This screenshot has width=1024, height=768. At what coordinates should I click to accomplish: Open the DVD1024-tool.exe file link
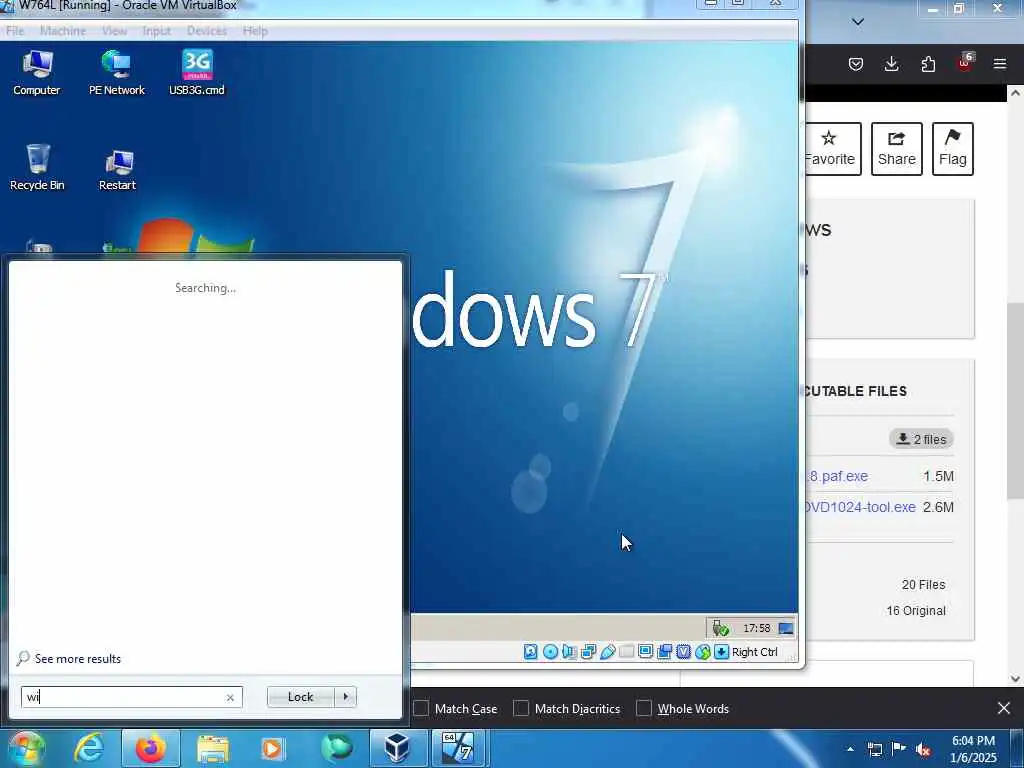click(x=860, y=507)
